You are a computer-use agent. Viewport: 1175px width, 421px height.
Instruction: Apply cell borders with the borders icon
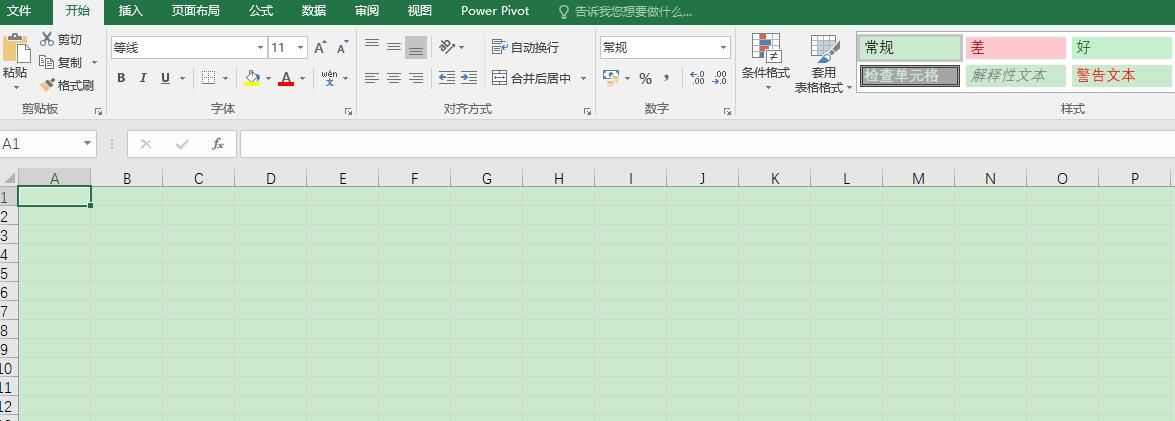coord(208,78)
